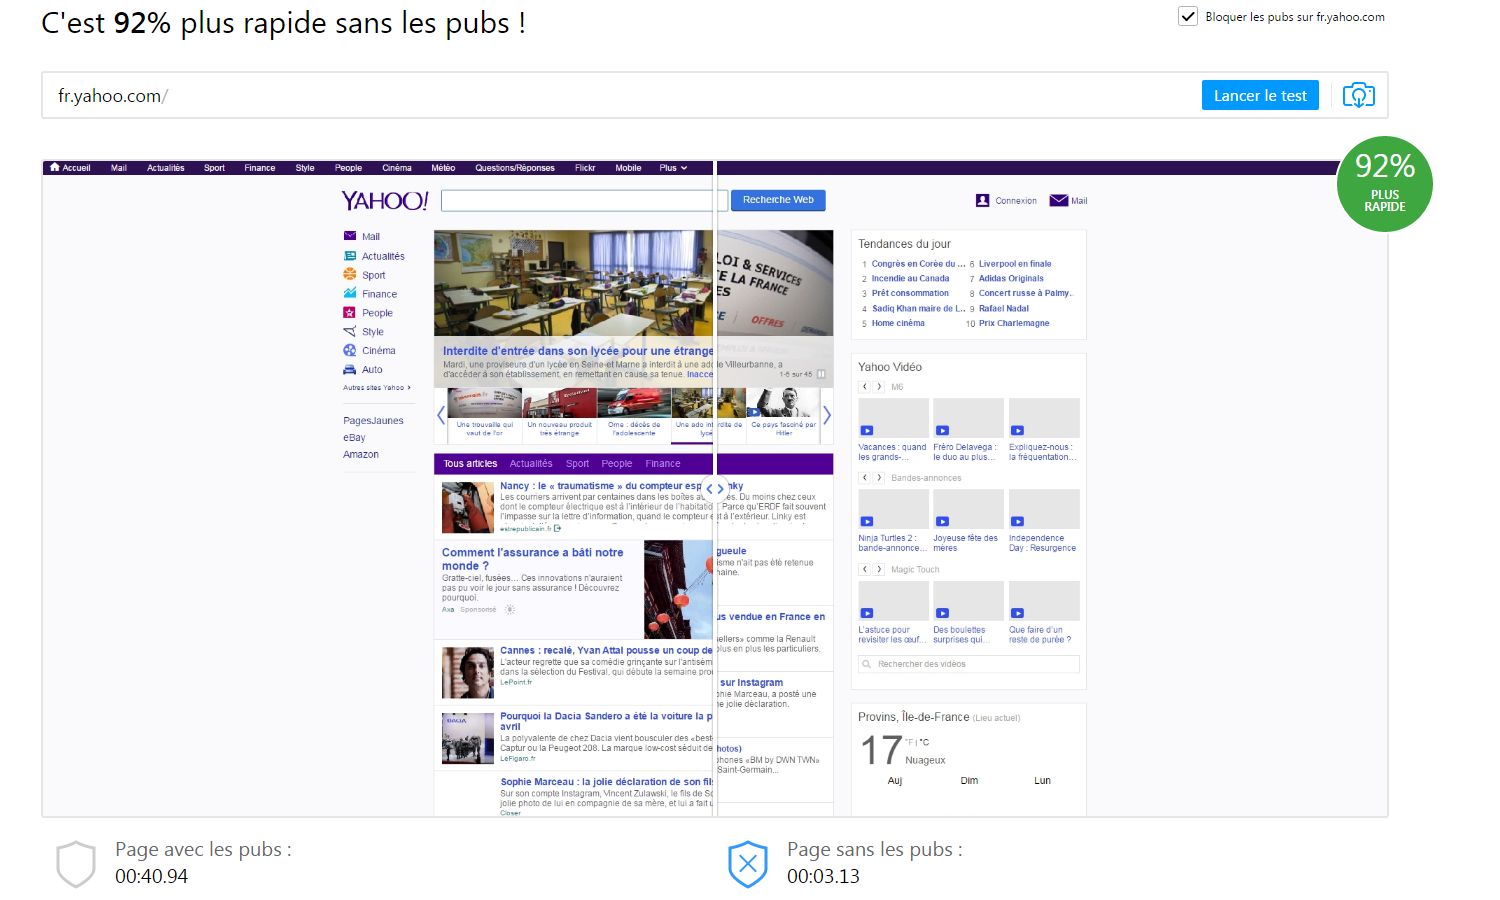Select the Sport articles tab

click(577, 463)
